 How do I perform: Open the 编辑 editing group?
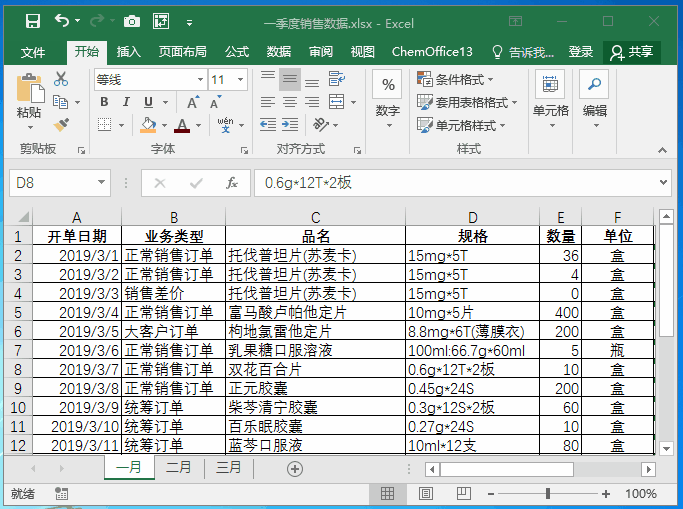tap(595, 100)
